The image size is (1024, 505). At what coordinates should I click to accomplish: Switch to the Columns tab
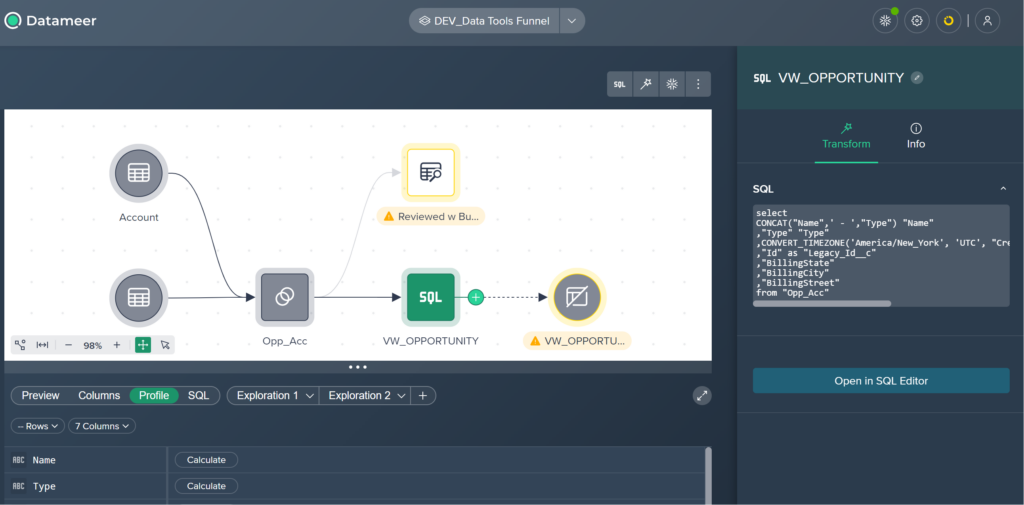click(x=99, y=395)
